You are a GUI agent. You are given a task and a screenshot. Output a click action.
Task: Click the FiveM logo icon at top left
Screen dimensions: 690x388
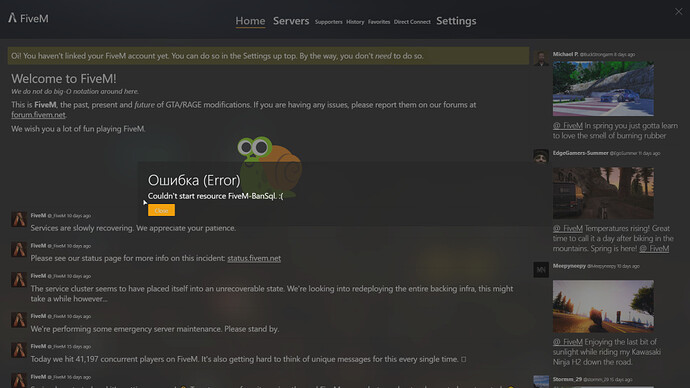click(12, 18)
